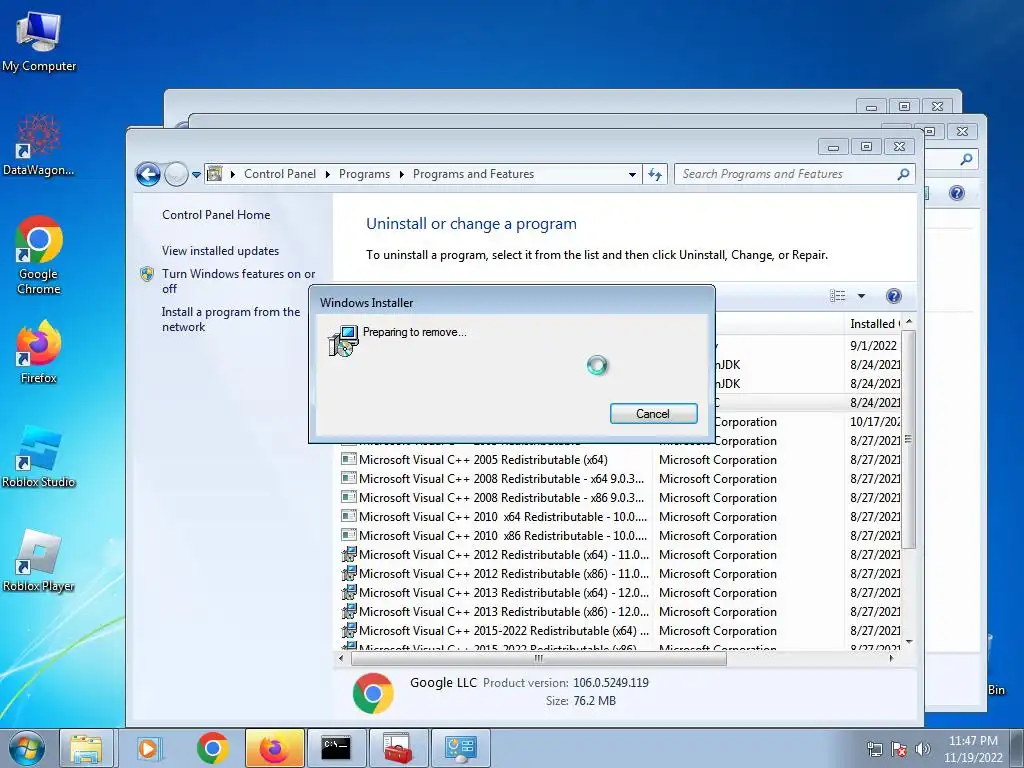Viewport: 1024px width, 768px height.
Task: Click the volume speaker tray icon
Action: 923,749
